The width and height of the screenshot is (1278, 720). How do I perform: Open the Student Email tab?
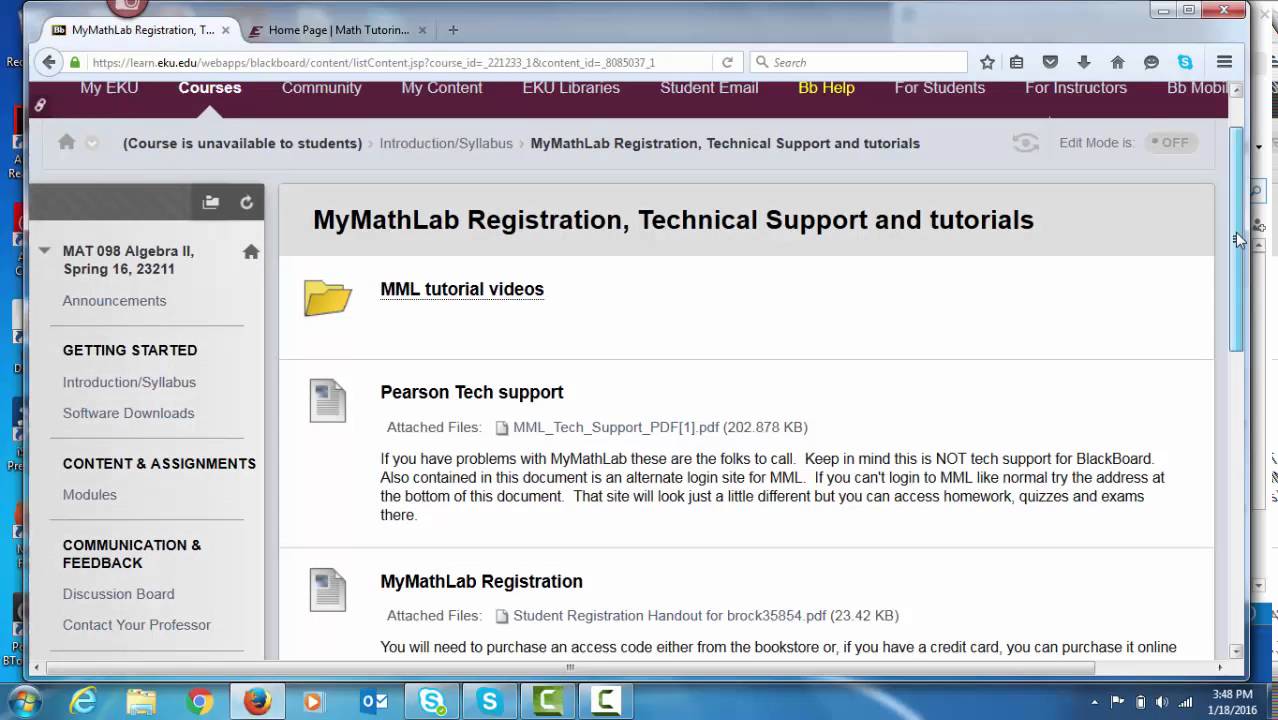click(709, 88)
